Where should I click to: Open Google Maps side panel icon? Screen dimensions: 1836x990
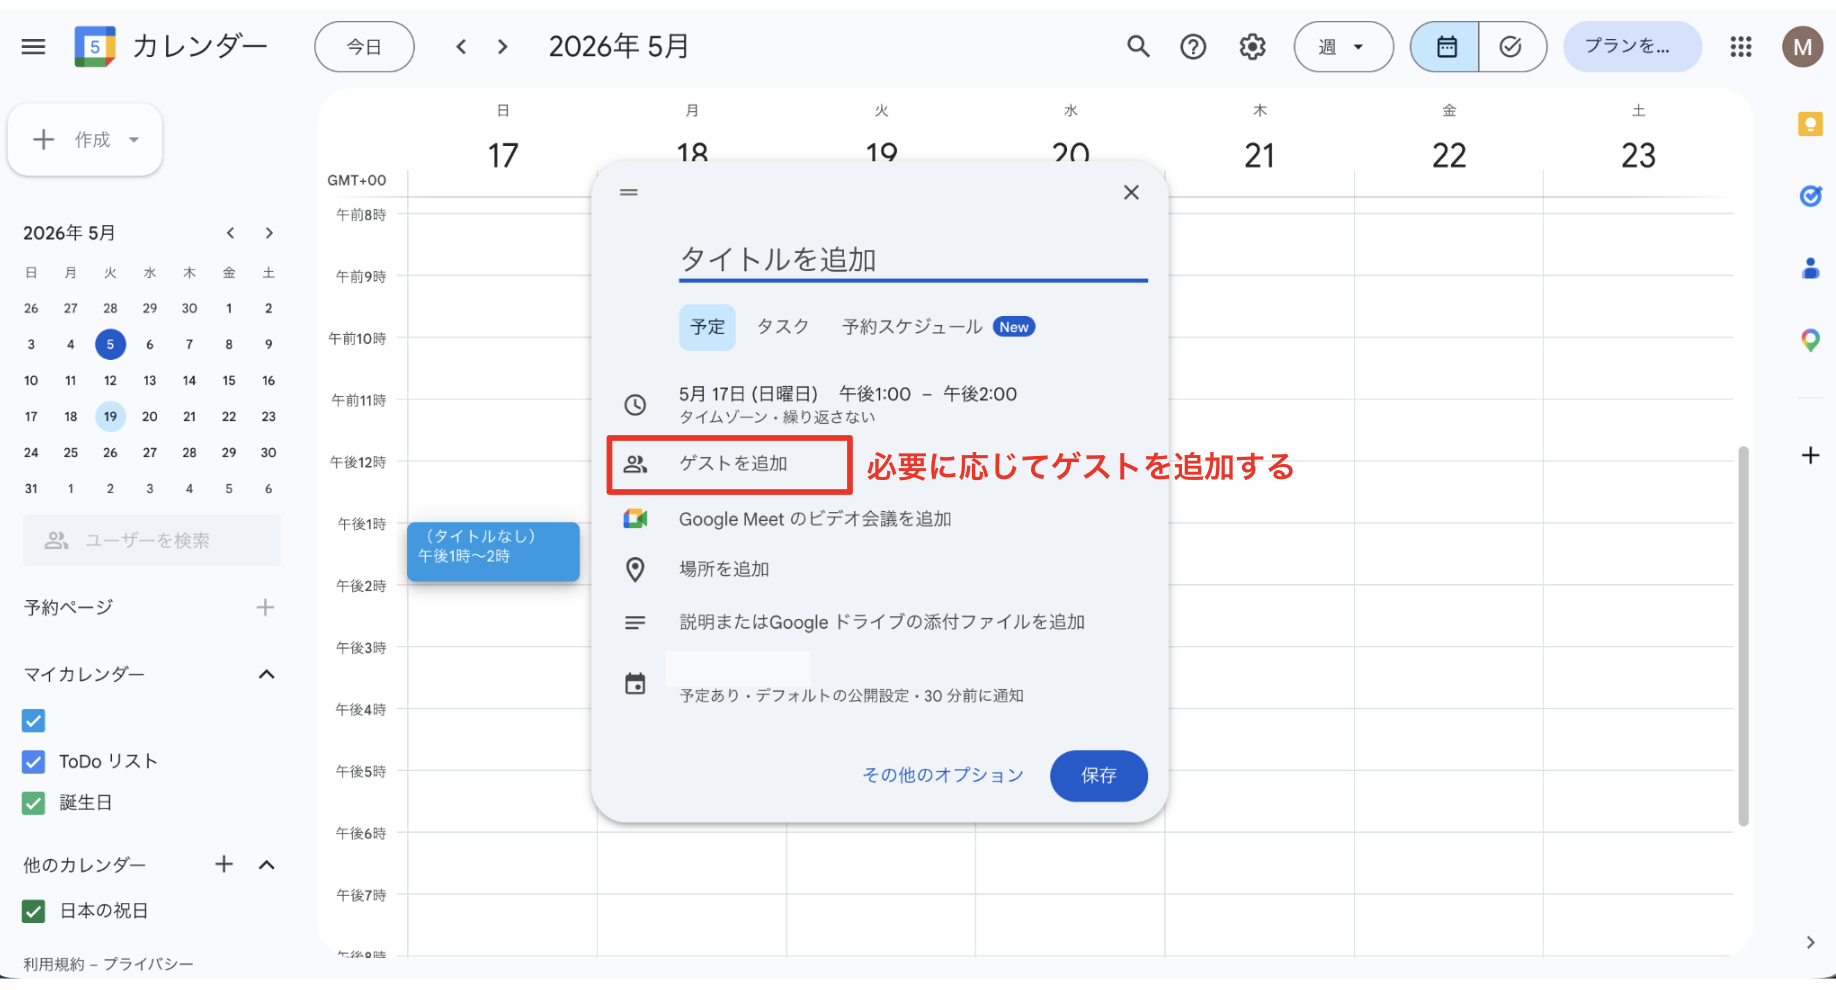(x=1810, y=340)
